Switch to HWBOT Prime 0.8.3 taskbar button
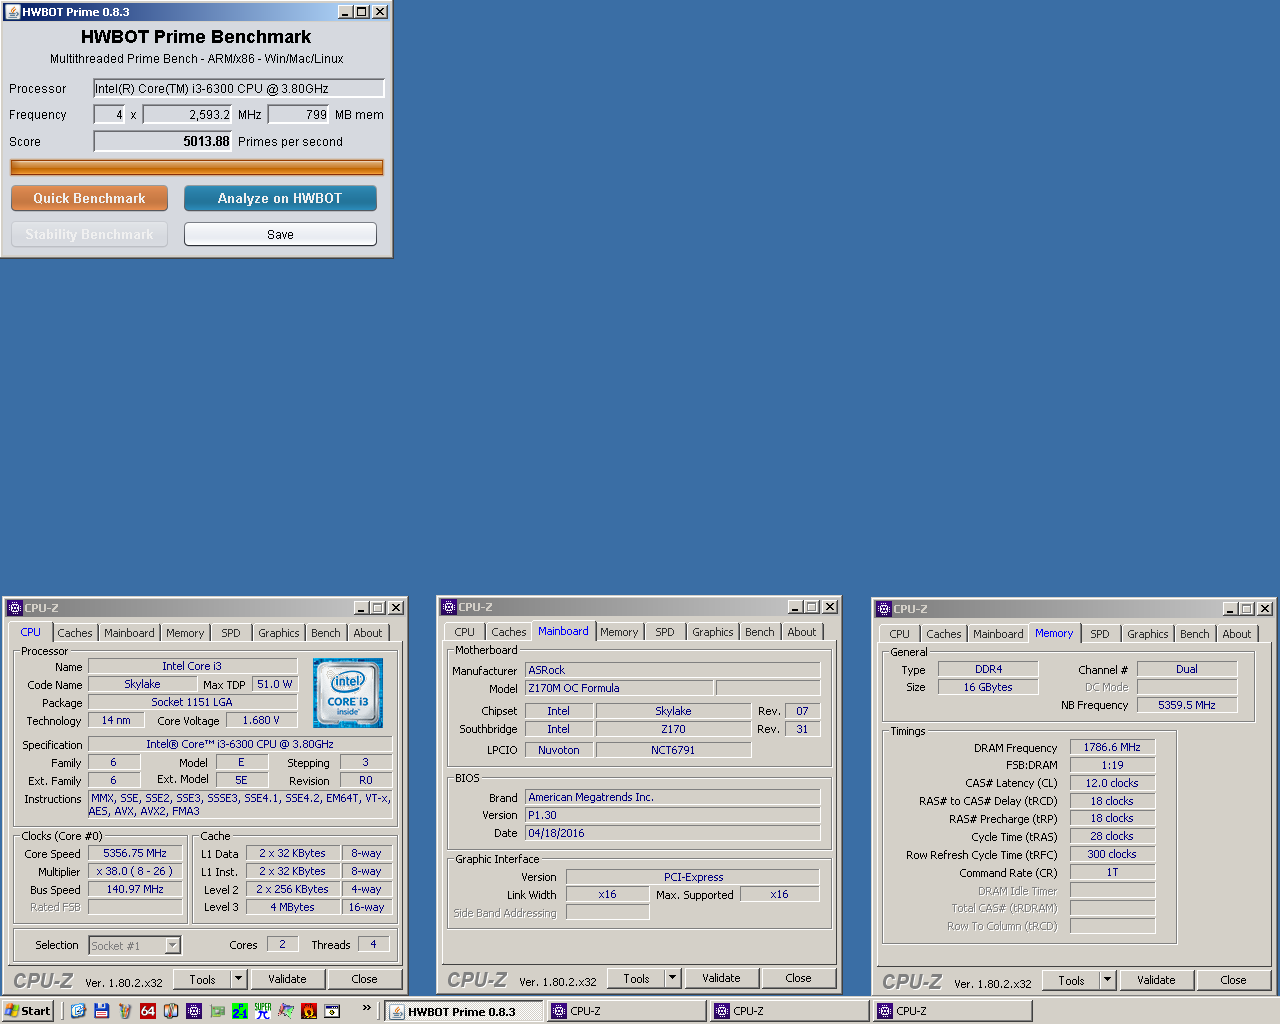The height and width of the screenshot is (1024, 1280). 465,1011
